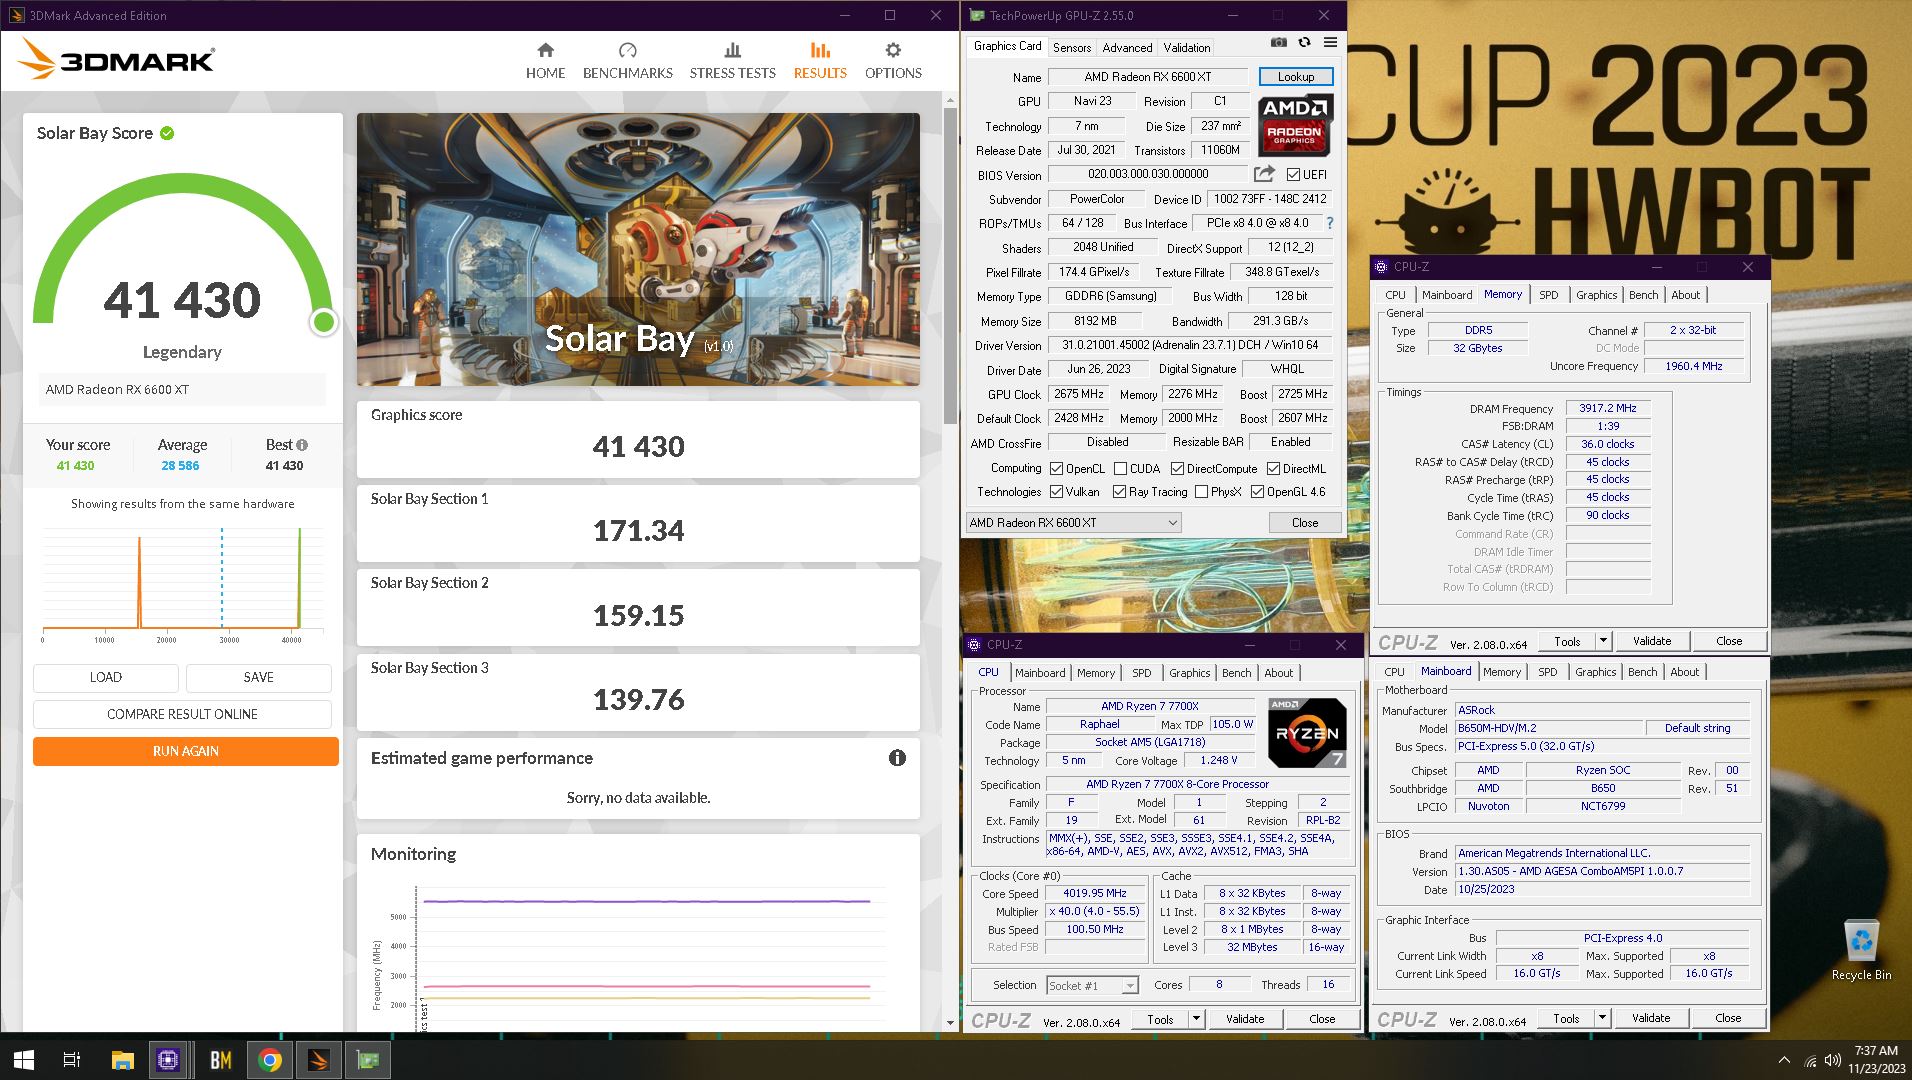The height and width of the screenshot is (1080, 1912).
Task: Click scroll down arrow in 3DMark results
Action: tap(950, 1023)
